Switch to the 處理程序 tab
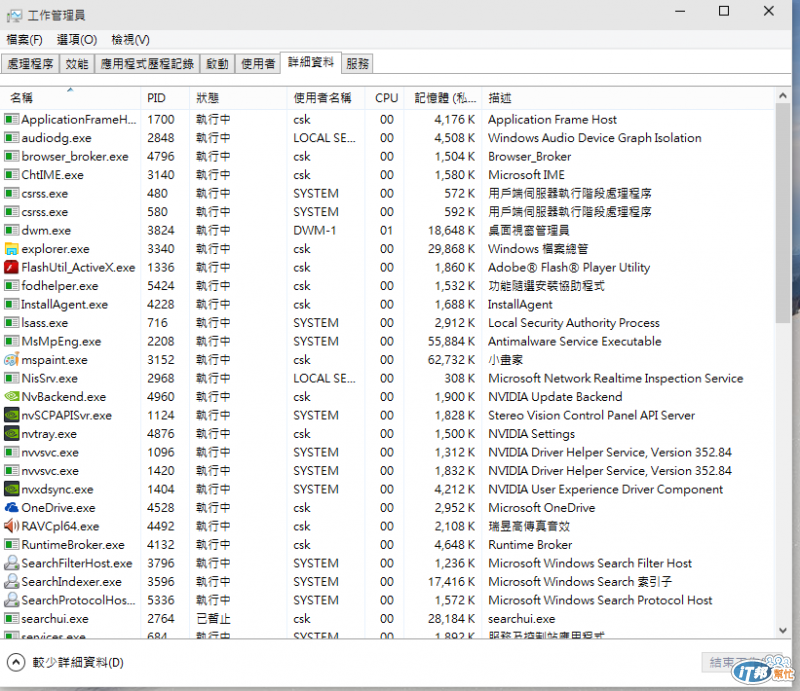Image resolution: width=800 pixels, height=691 pixels. click(30, 64)
